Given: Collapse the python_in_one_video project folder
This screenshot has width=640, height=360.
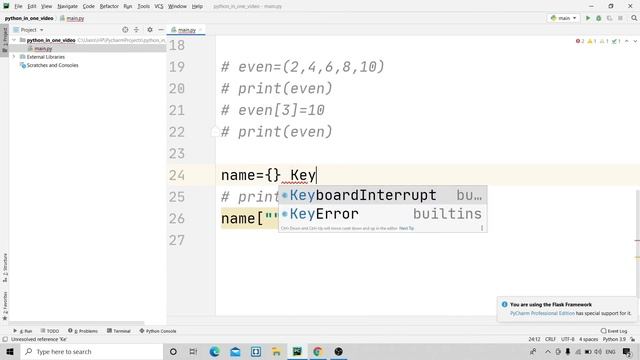Looking at the screenshot, I should coord(14,40).
